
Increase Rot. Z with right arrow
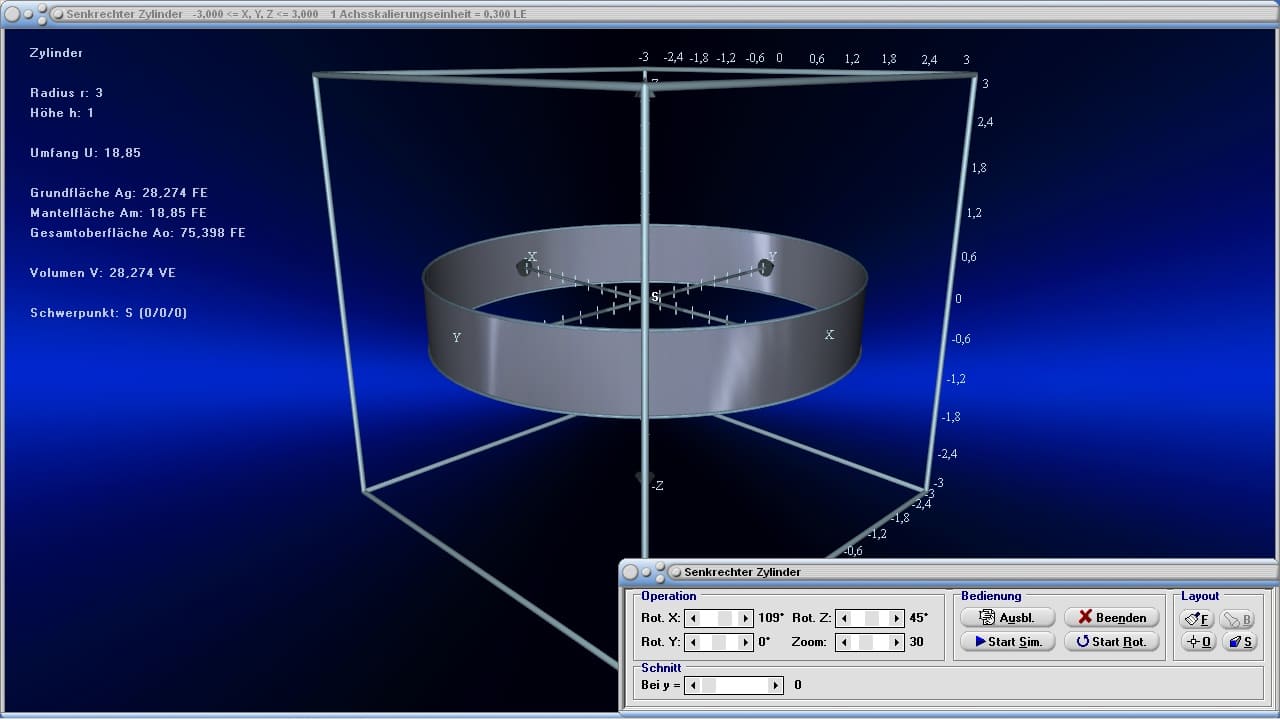coord(896,618)
